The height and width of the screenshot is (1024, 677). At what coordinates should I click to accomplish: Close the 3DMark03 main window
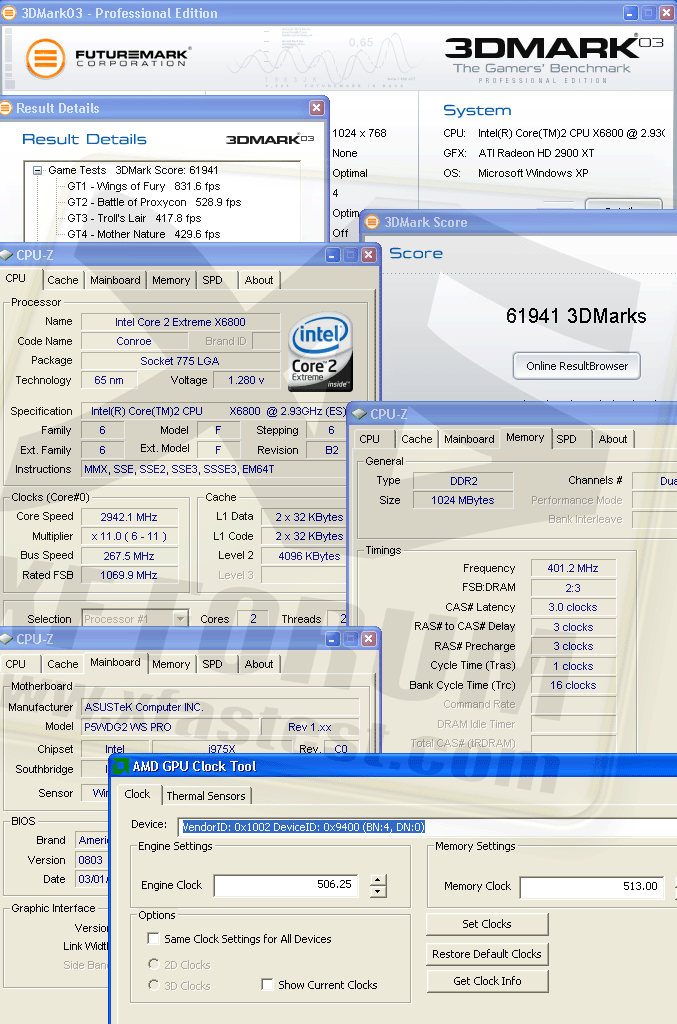[x=667, y=13]
